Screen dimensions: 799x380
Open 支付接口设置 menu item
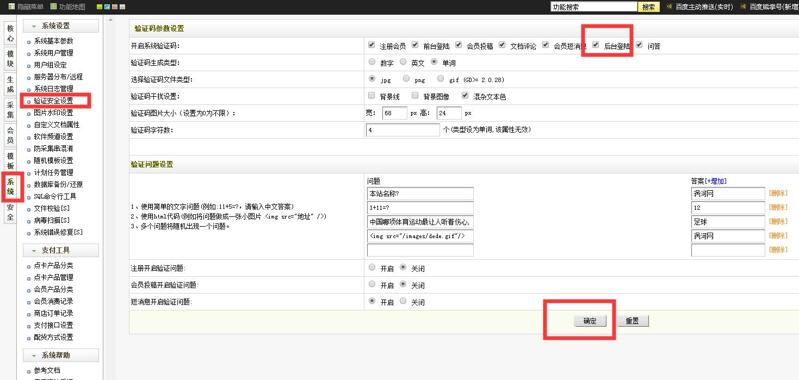54,325
